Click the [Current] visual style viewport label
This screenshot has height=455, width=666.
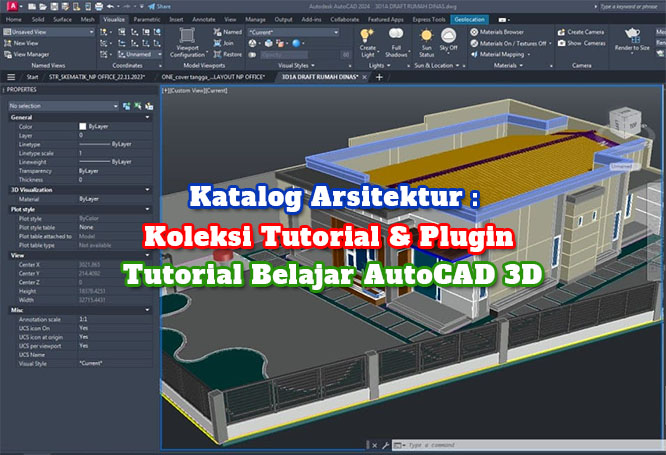tap(217, 90)
